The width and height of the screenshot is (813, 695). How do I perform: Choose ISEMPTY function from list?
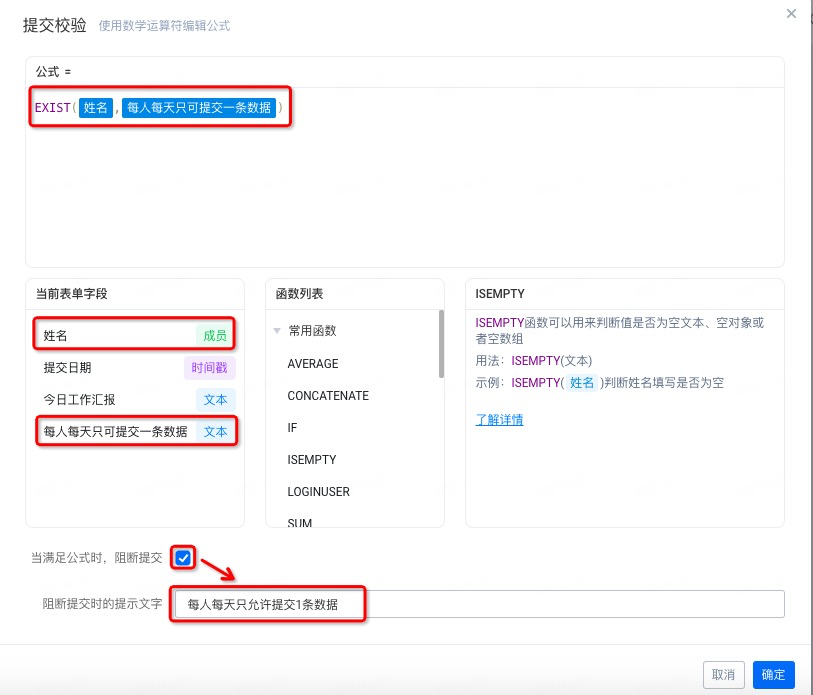point(312,460)
